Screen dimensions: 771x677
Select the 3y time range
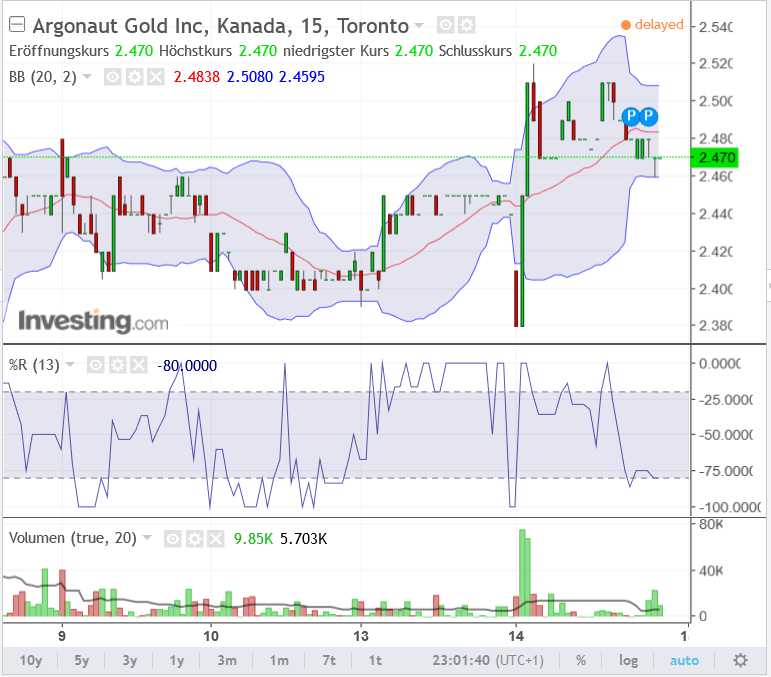(x=129, y=660)
